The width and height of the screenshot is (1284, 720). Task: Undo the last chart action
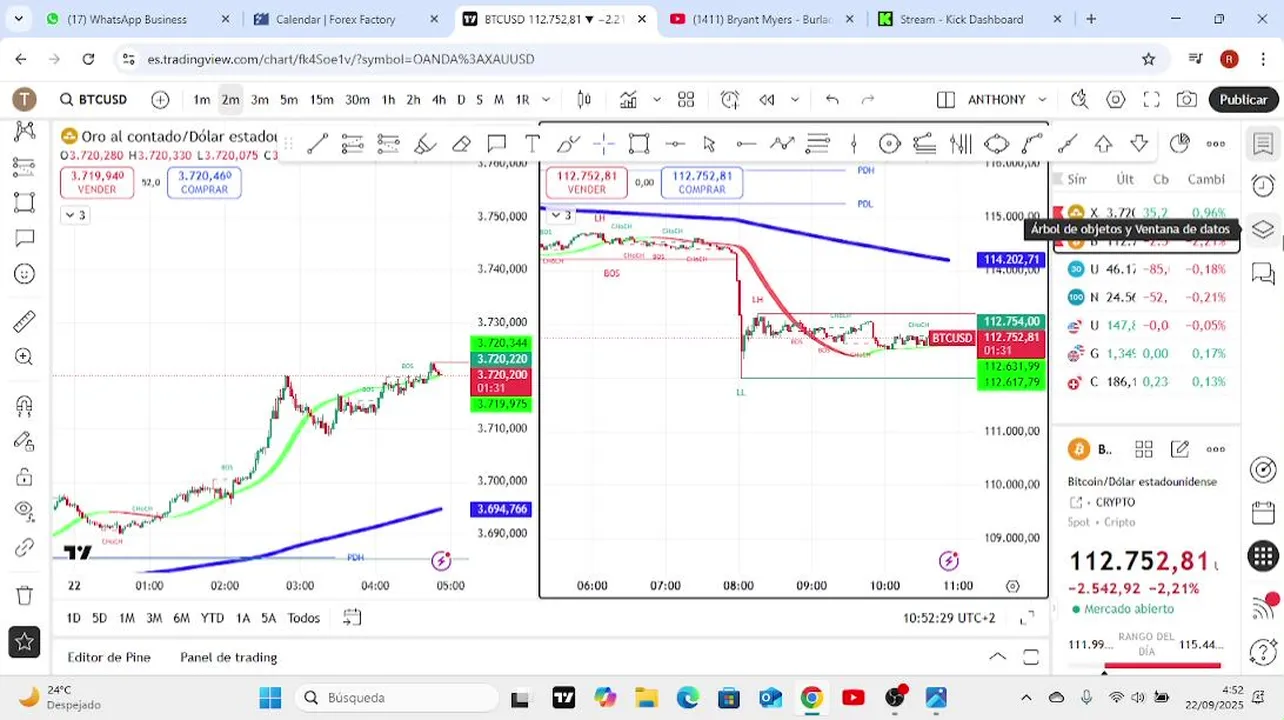[x=832, y=99]
